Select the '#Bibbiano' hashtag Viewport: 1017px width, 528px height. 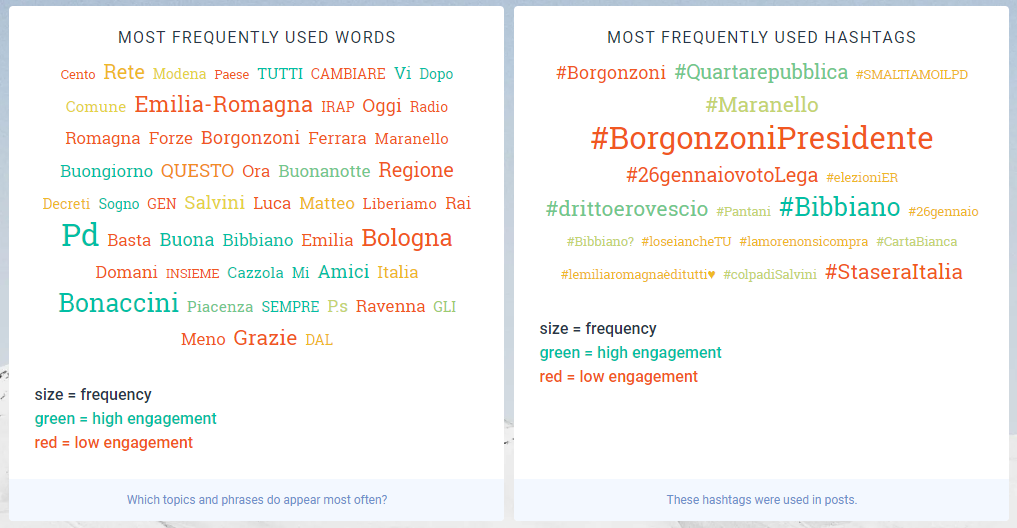[x=839, y=208]
